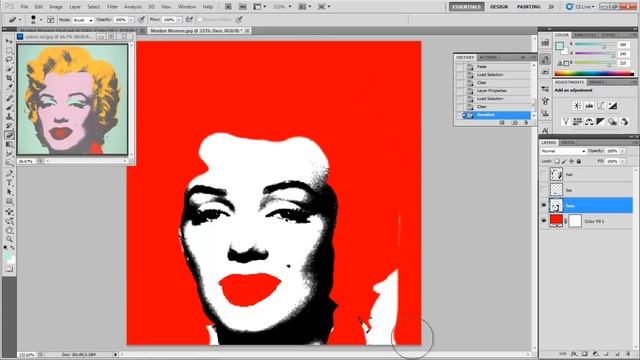The width and height of the screenshot is (640, 360).
Task: Toggle lock position in Layers panel
Action: tap(571, 162)
